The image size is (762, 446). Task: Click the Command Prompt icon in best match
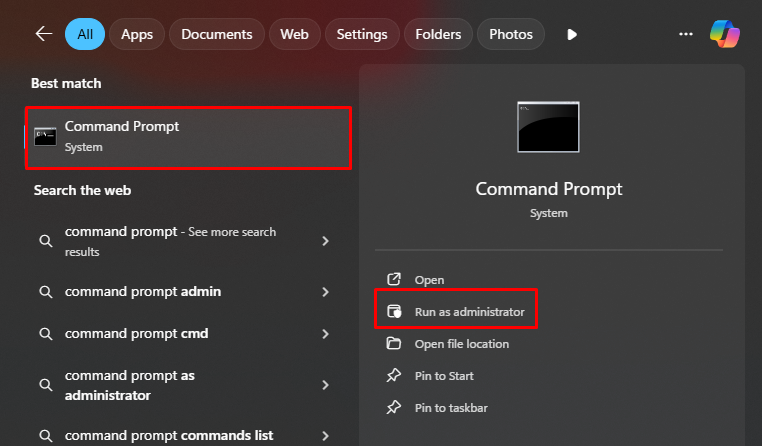45,137
